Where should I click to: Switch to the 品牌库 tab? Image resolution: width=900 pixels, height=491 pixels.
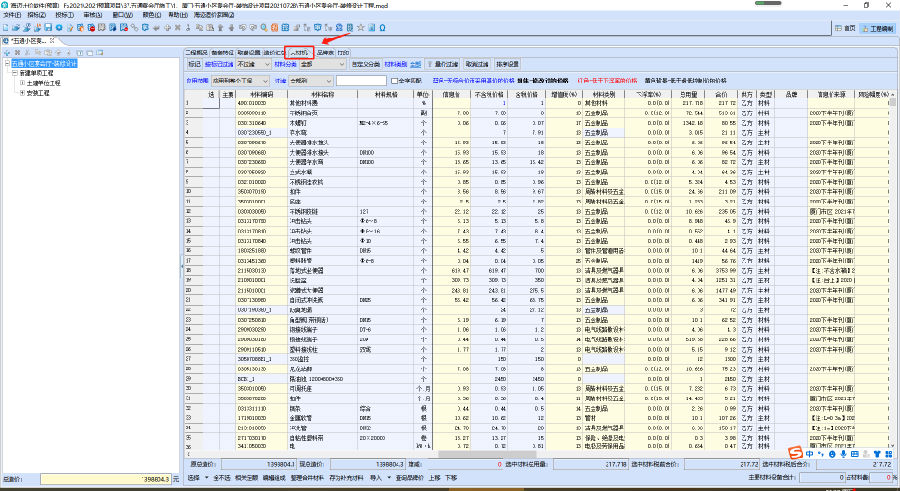(x=325, y=52)
